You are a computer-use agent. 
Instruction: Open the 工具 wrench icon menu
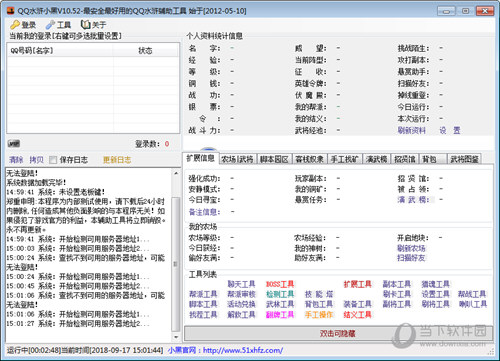tap(58, 25)
